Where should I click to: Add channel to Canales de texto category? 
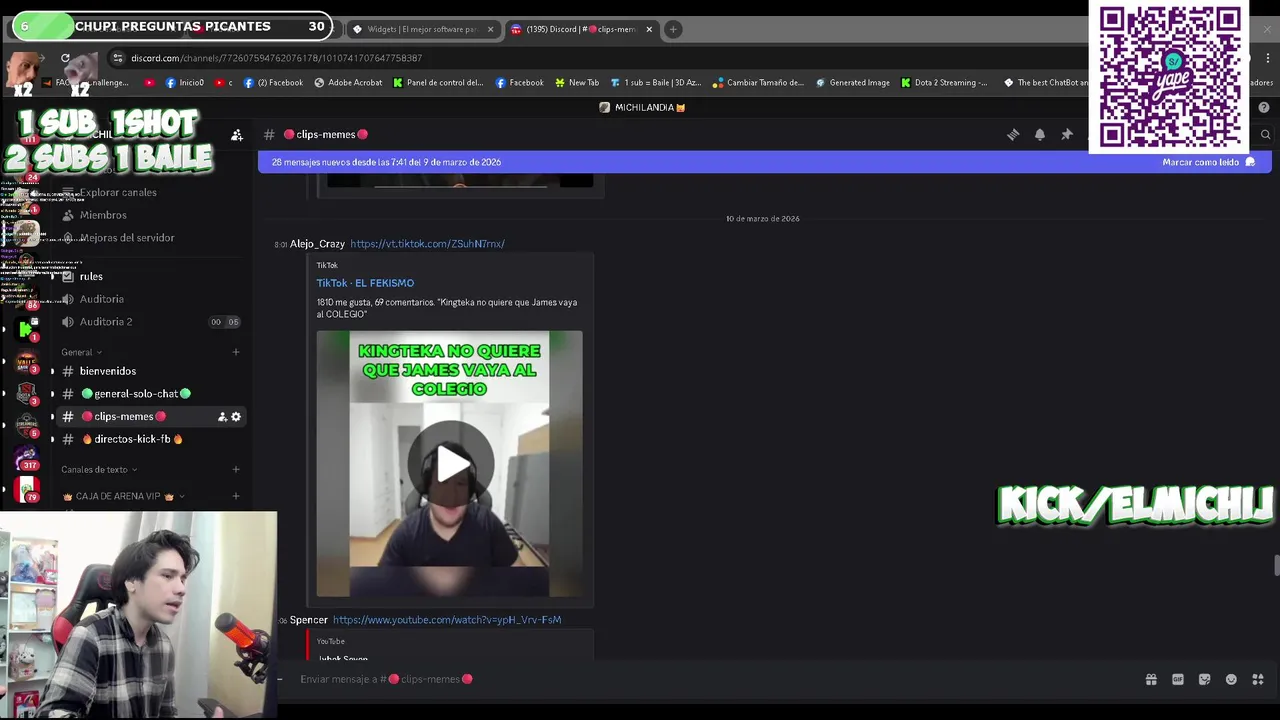tap(236, 469)
